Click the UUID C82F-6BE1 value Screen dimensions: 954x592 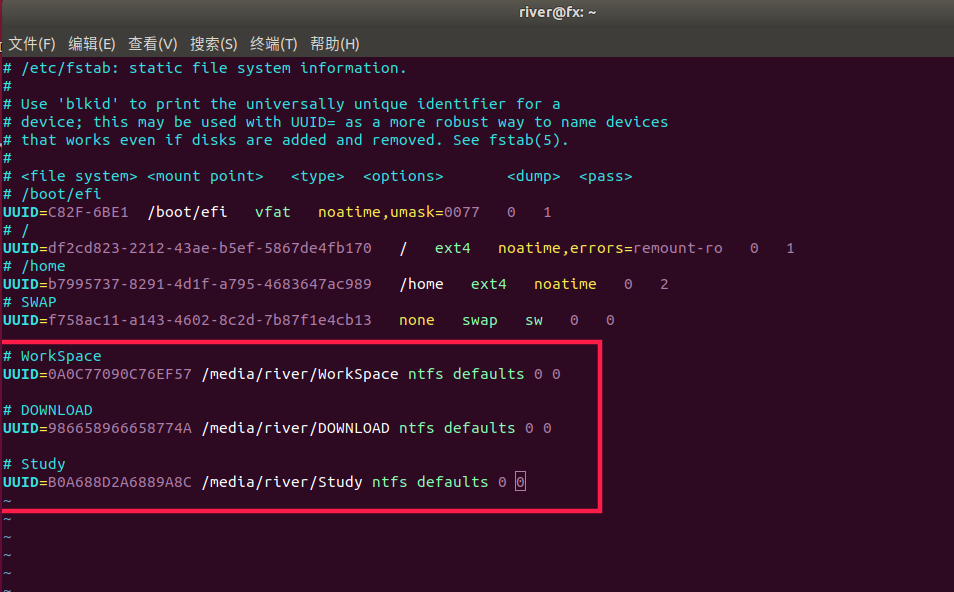[x=88, y=212]
